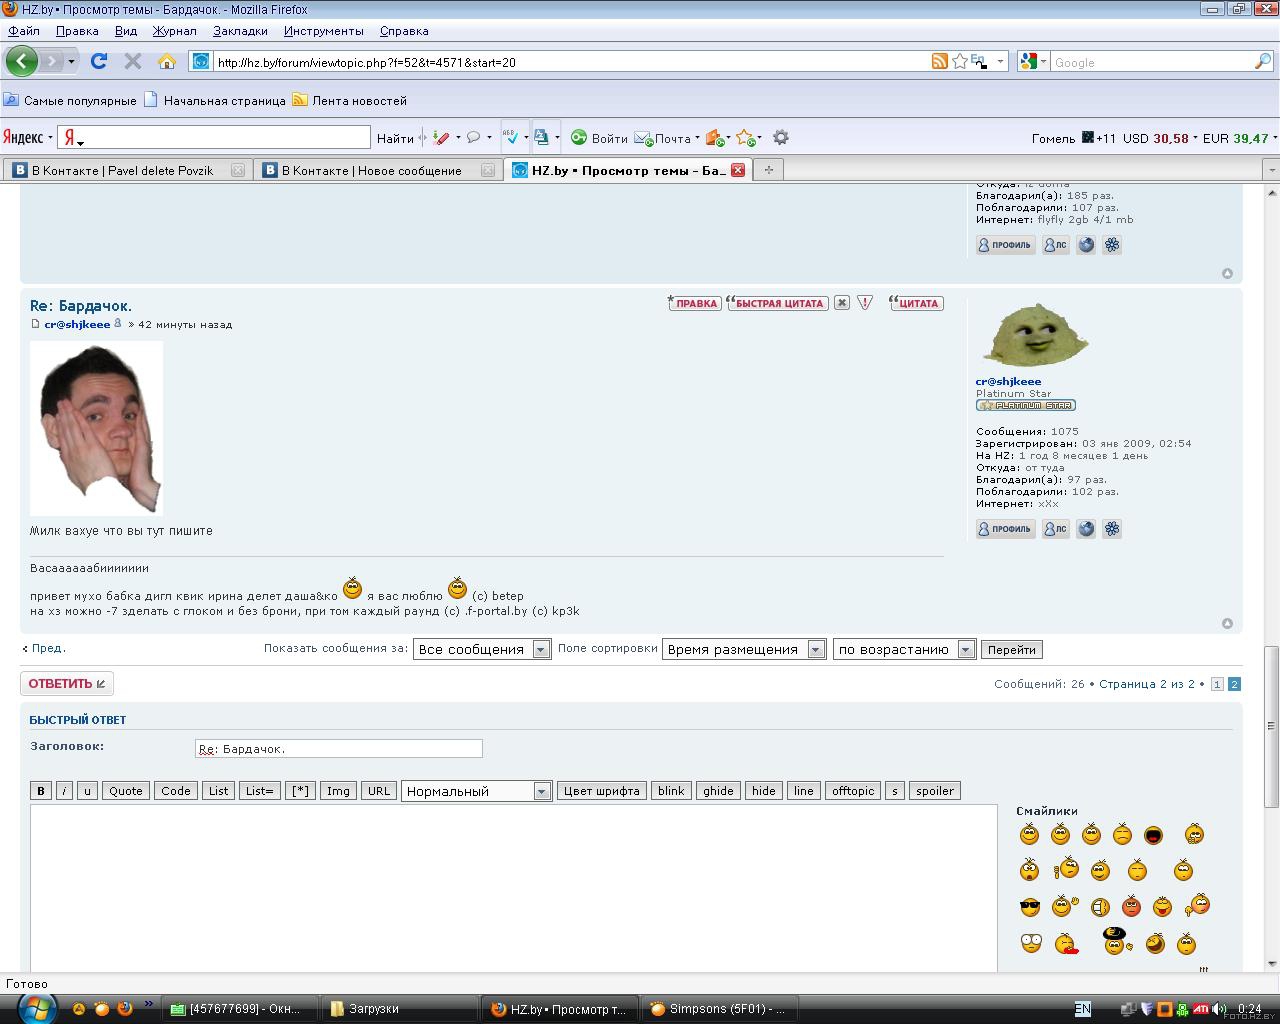Insert the red angry smiley
The image size is (1280, 1024).
pyautogui.click(x=1131, y=907)
